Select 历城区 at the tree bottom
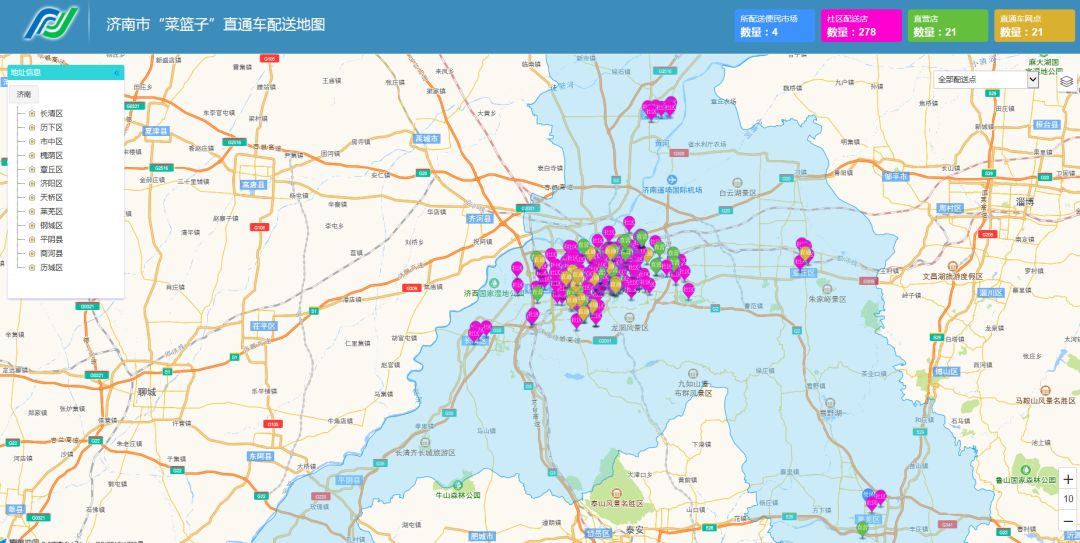The image size is (1080, 543). 51,268
